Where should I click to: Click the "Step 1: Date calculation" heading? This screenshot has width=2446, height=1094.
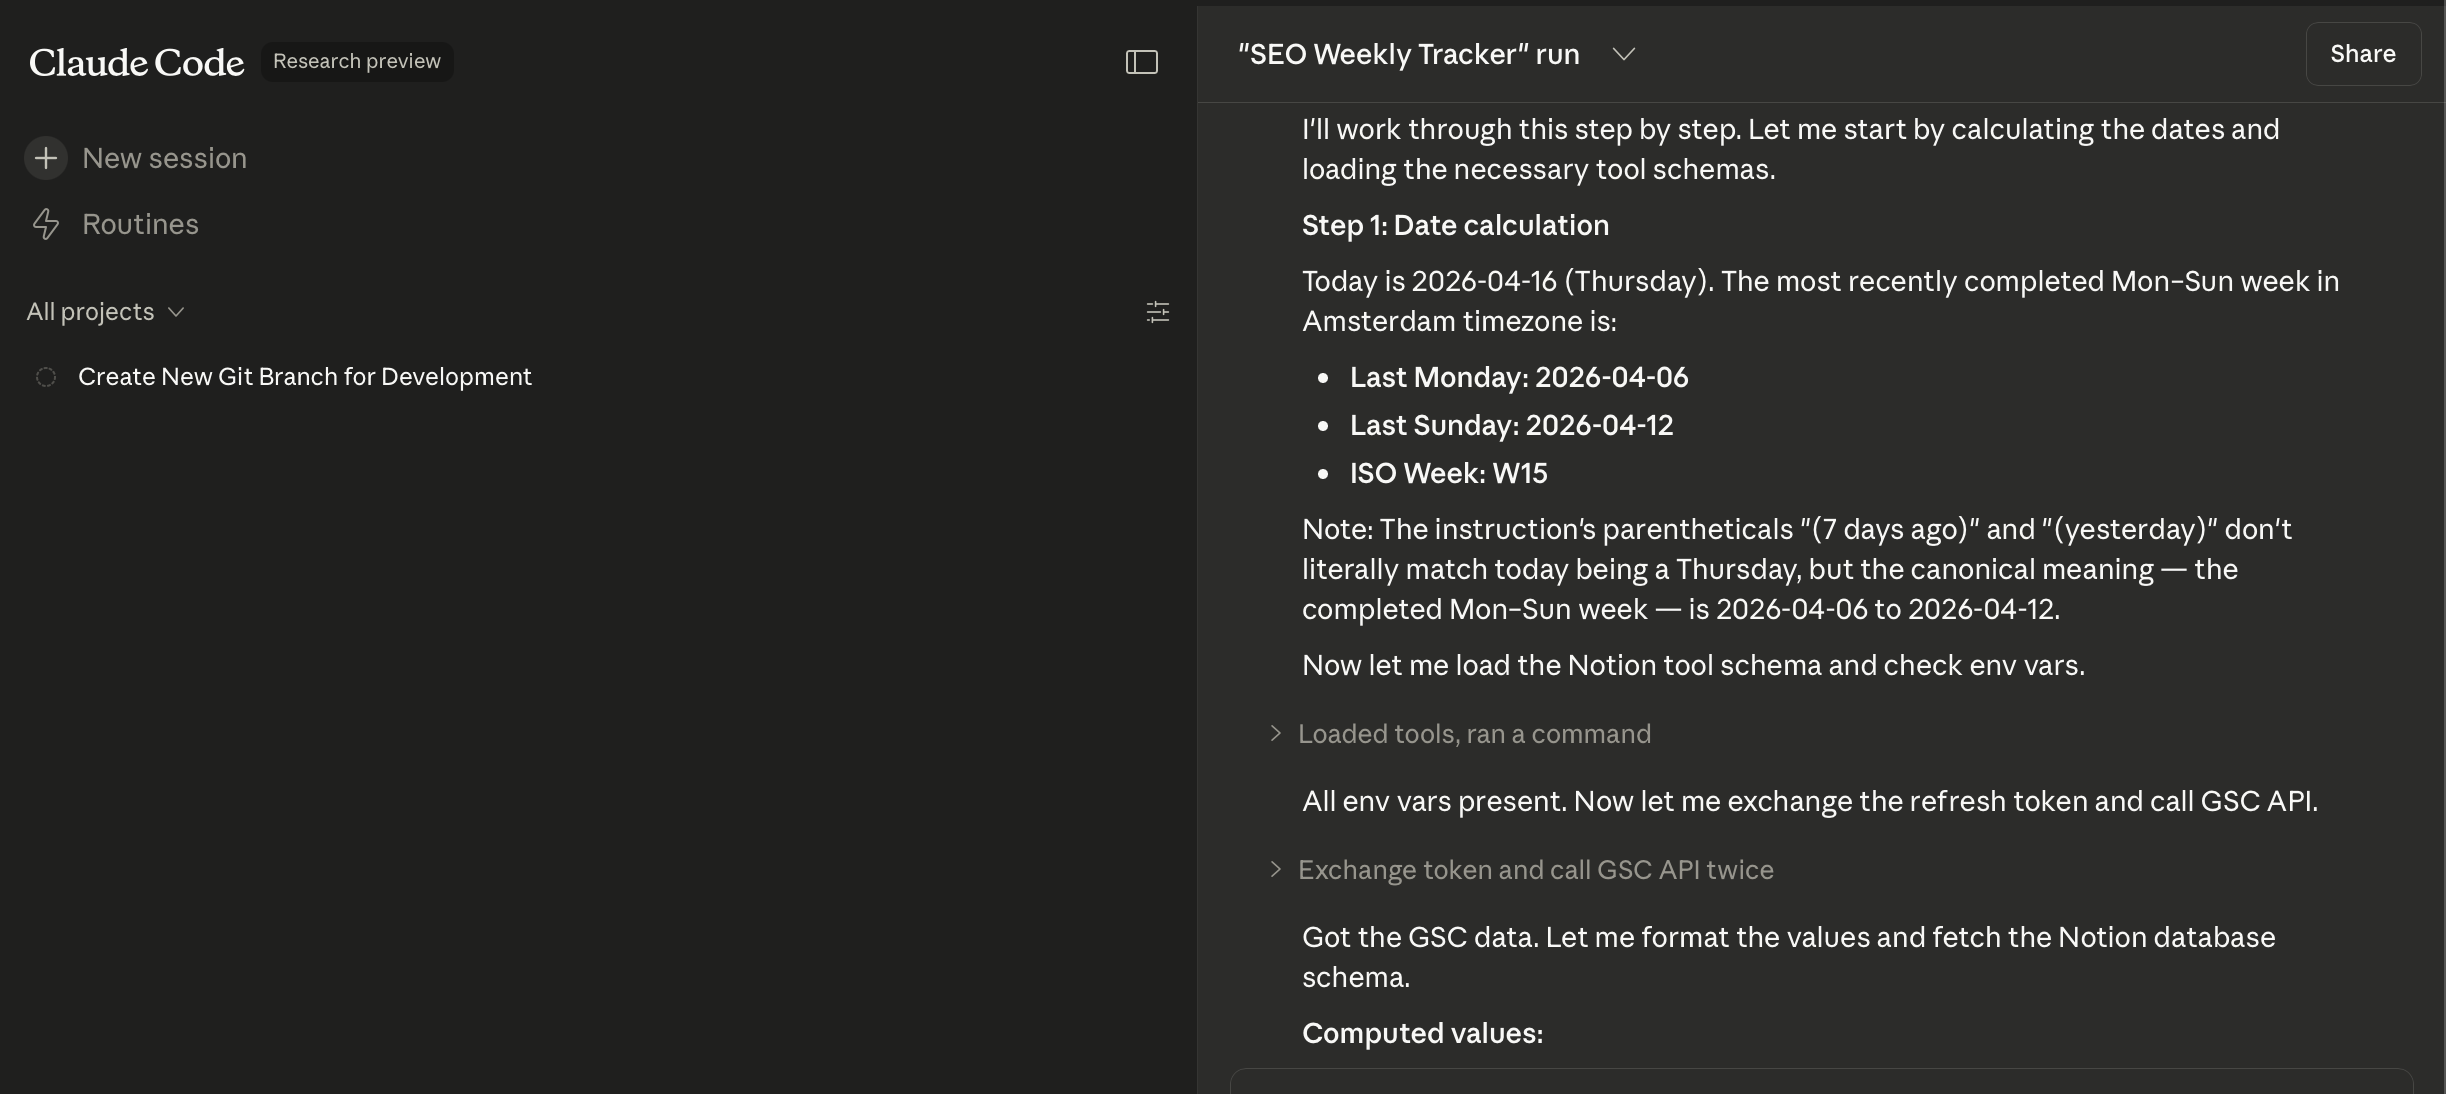pyautogui.click(x=1455, y=225)
